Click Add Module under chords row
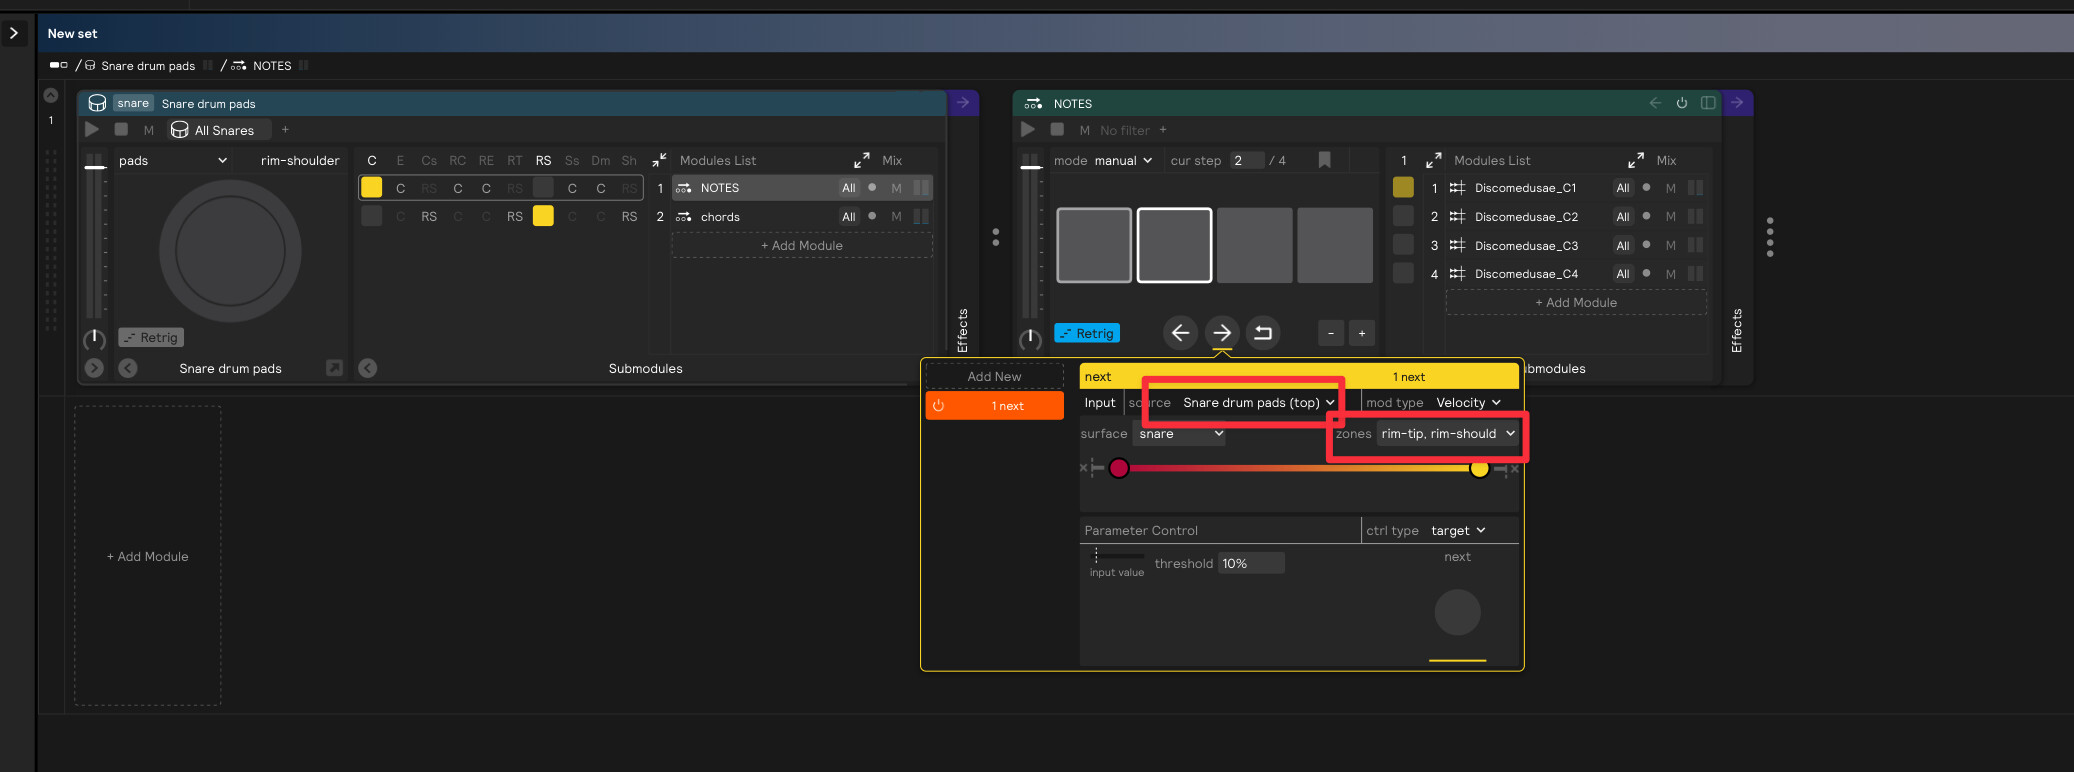2074x772 pixels. pos(802,246)
